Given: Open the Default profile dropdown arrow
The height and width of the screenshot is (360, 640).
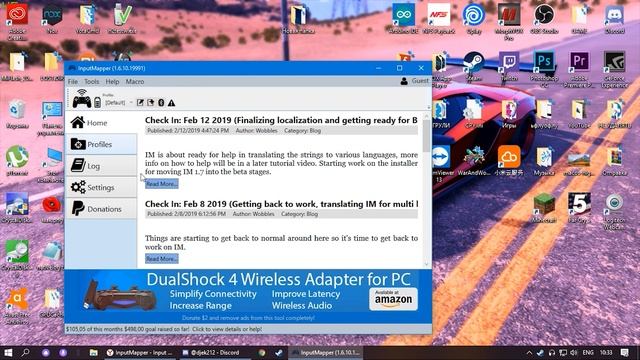Looking at the screenshot, I should point(131,102).
